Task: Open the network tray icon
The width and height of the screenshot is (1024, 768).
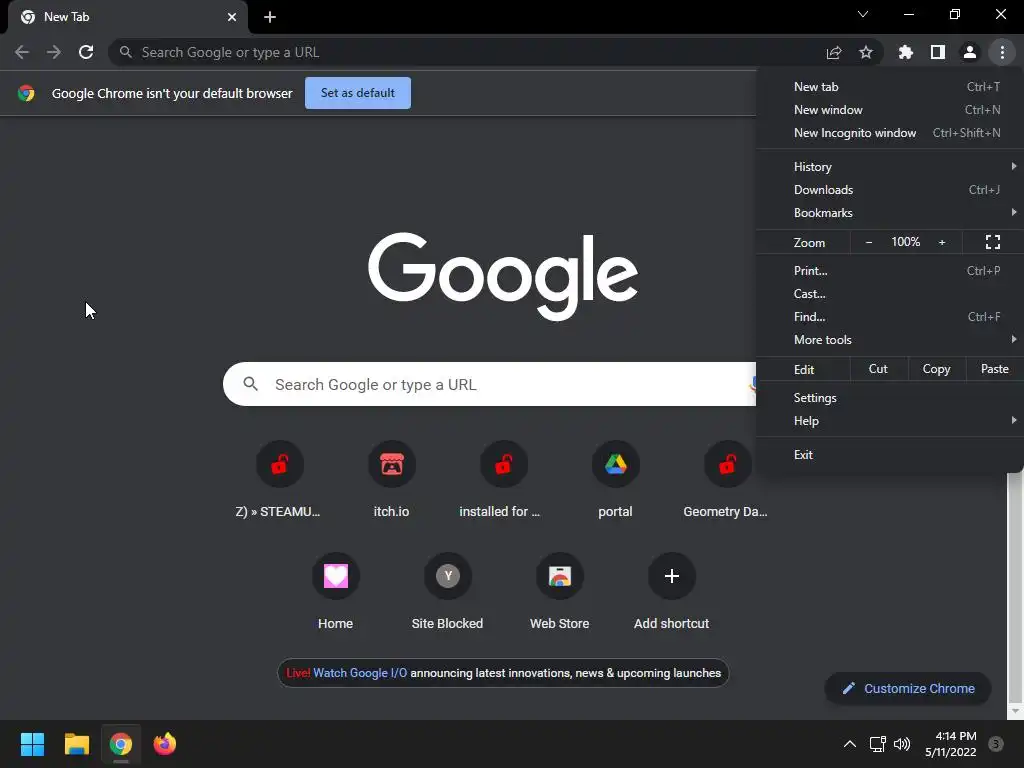Action: (877, 744)
